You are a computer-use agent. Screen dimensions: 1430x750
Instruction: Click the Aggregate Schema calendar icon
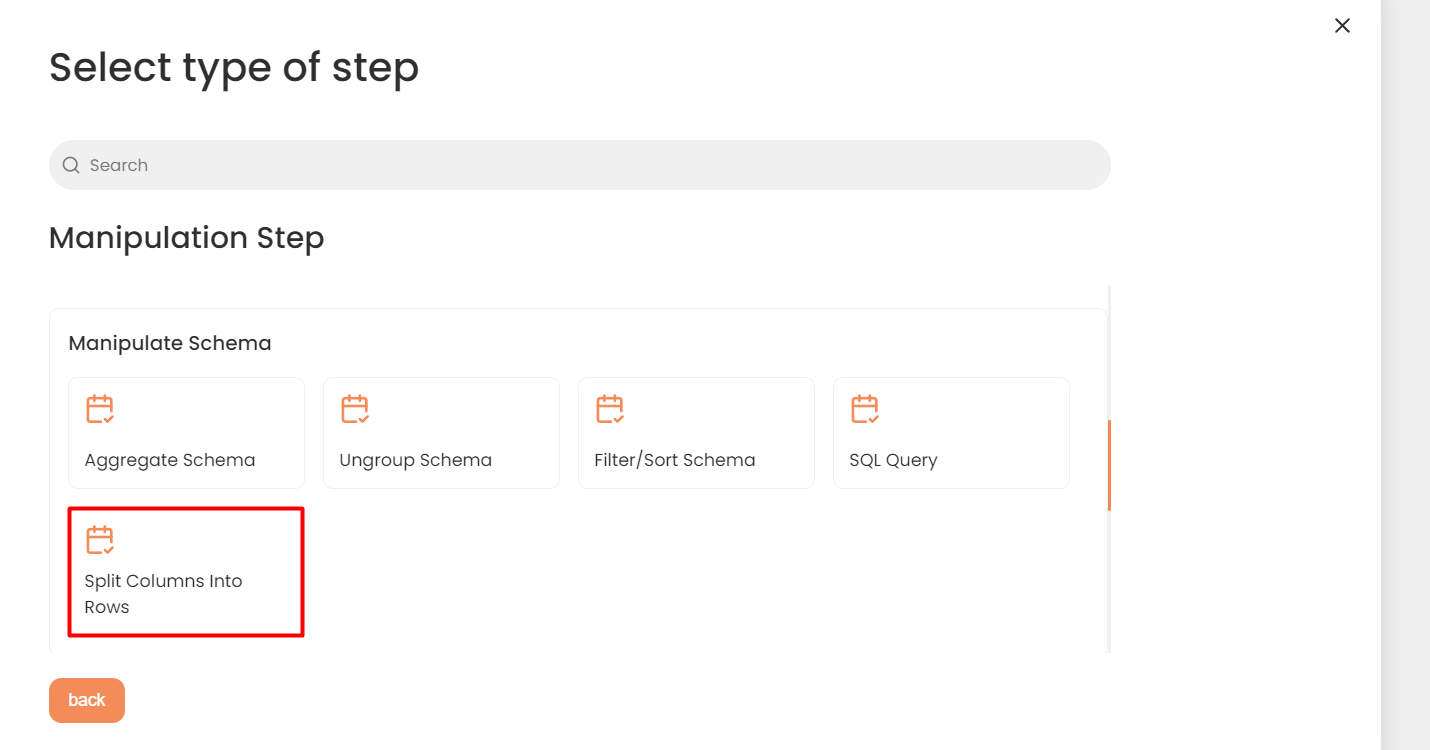coord(100,409)
